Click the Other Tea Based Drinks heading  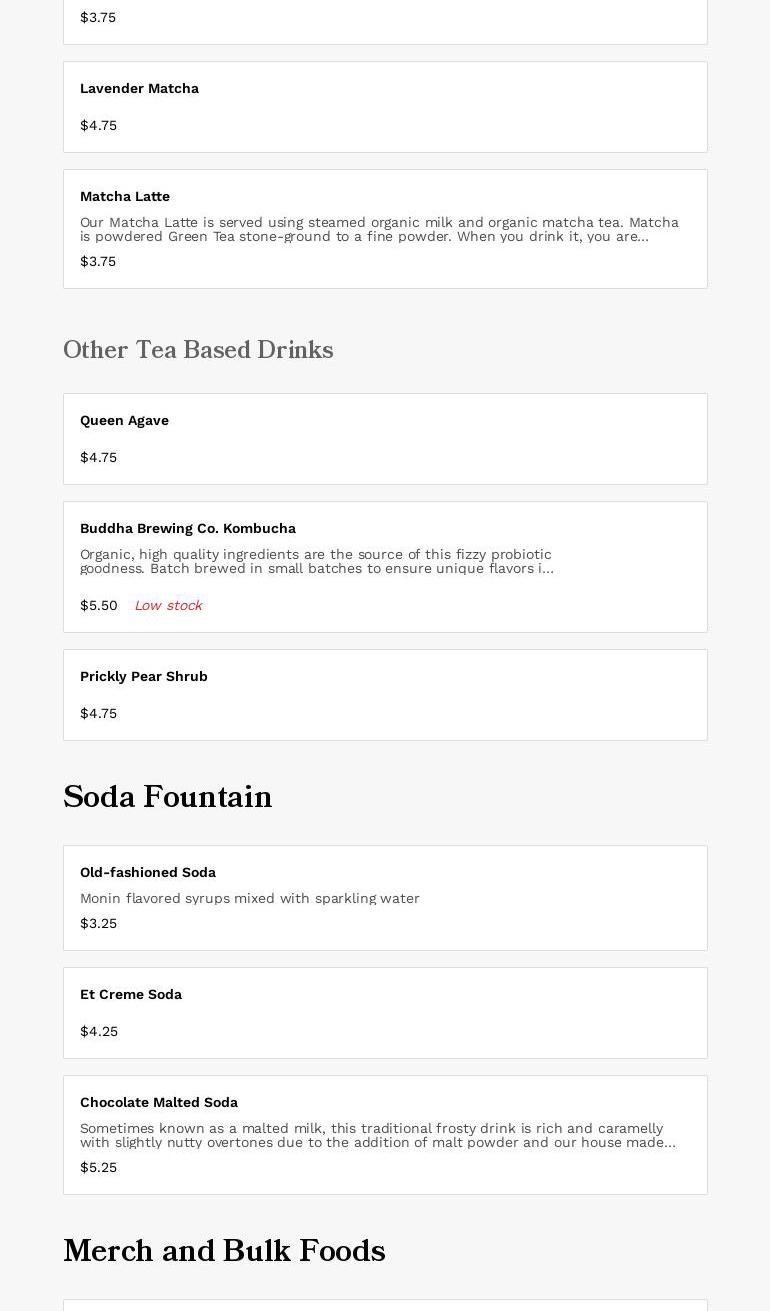[x=198, y=351]
